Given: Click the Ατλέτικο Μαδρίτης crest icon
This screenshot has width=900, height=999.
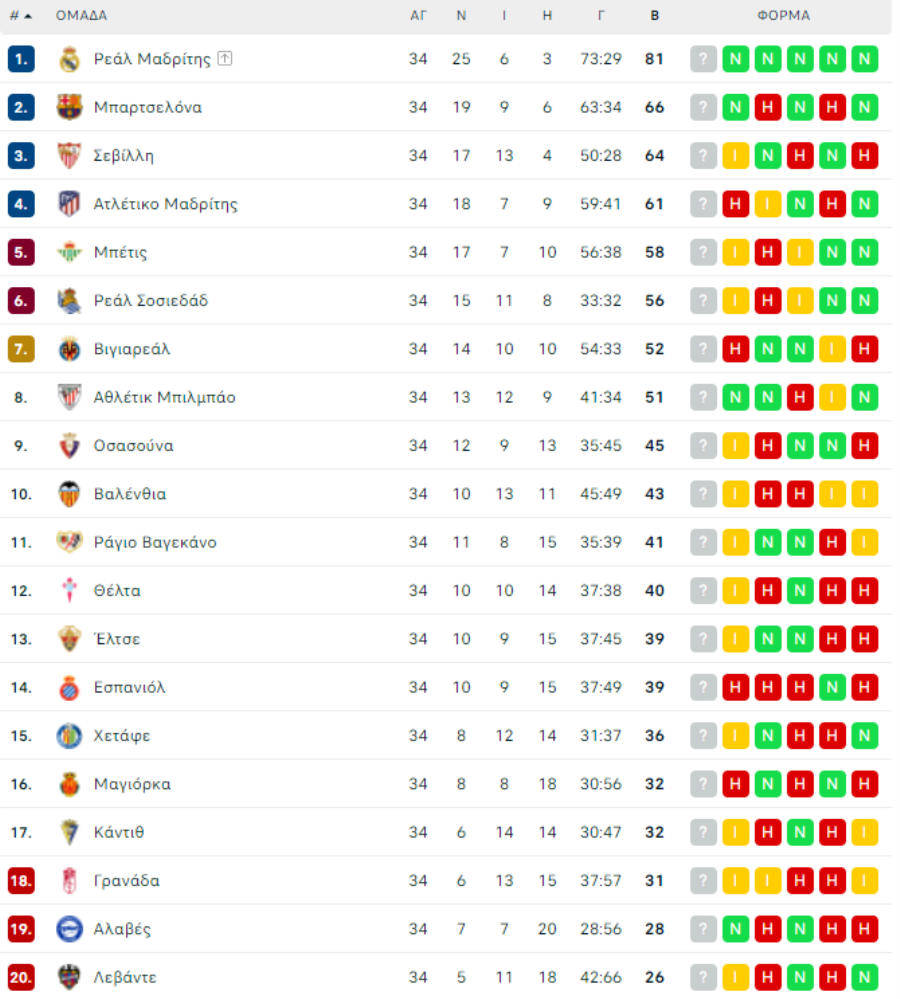Looking at the screenshot, I should (x=69, y=204).
